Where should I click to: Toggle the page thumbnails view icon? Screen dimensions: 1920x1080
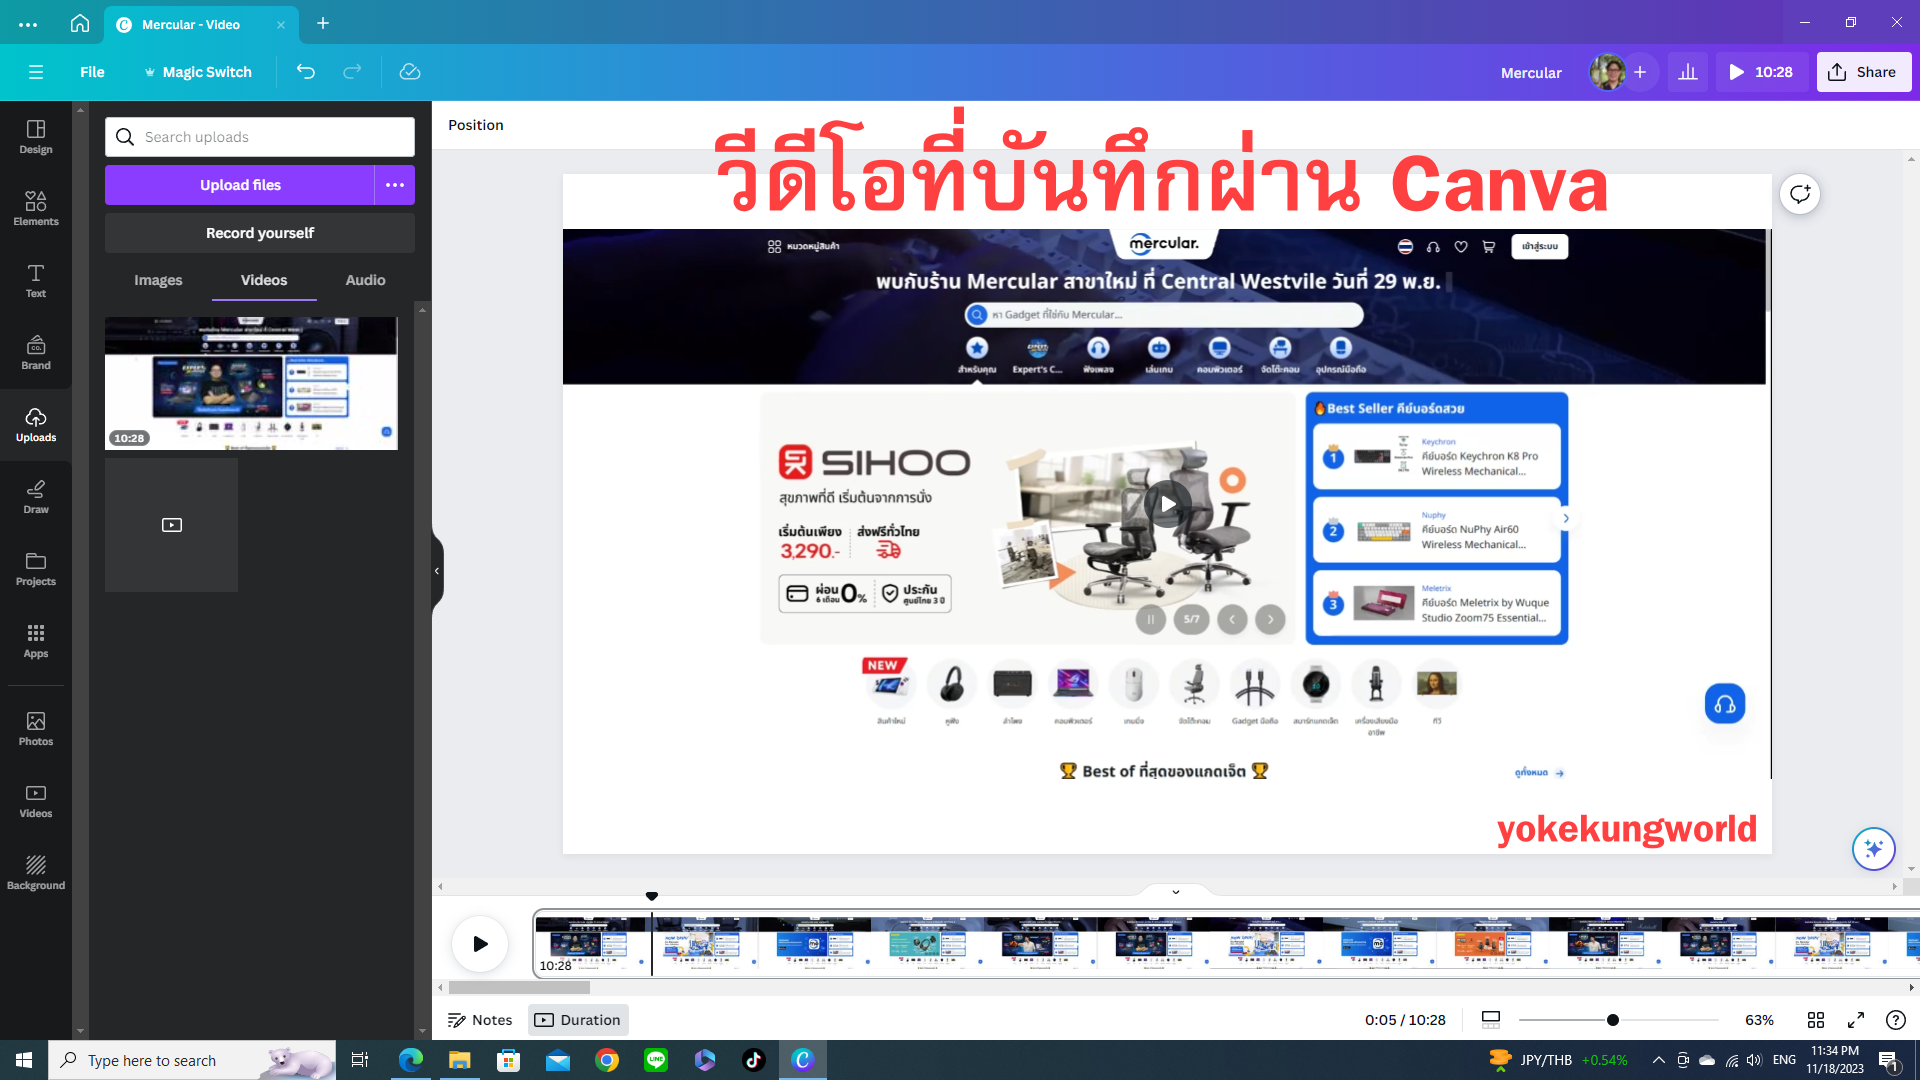pos(1491,1020)
